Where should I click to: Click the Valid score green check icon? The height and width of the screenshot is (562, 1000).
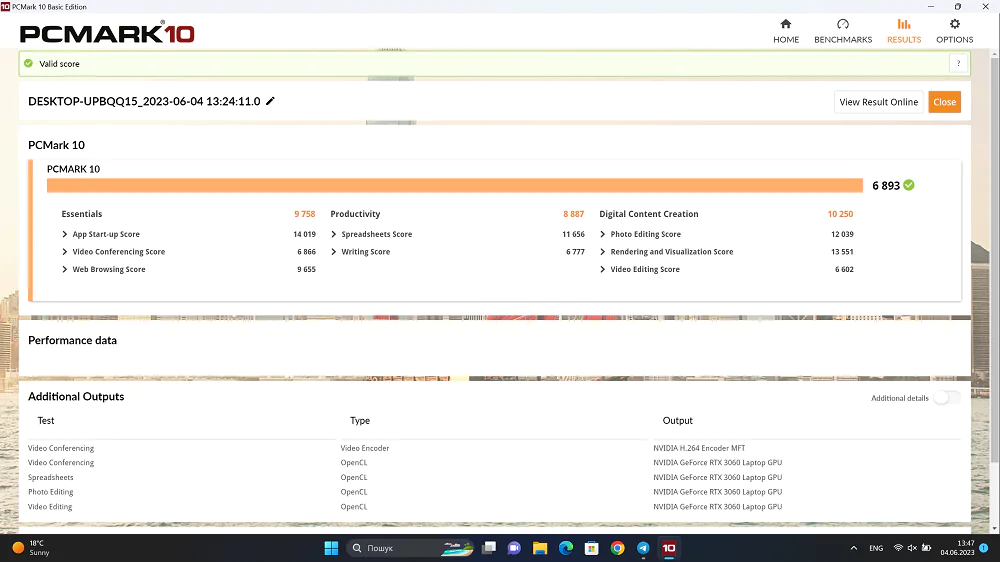click(28, 63)
